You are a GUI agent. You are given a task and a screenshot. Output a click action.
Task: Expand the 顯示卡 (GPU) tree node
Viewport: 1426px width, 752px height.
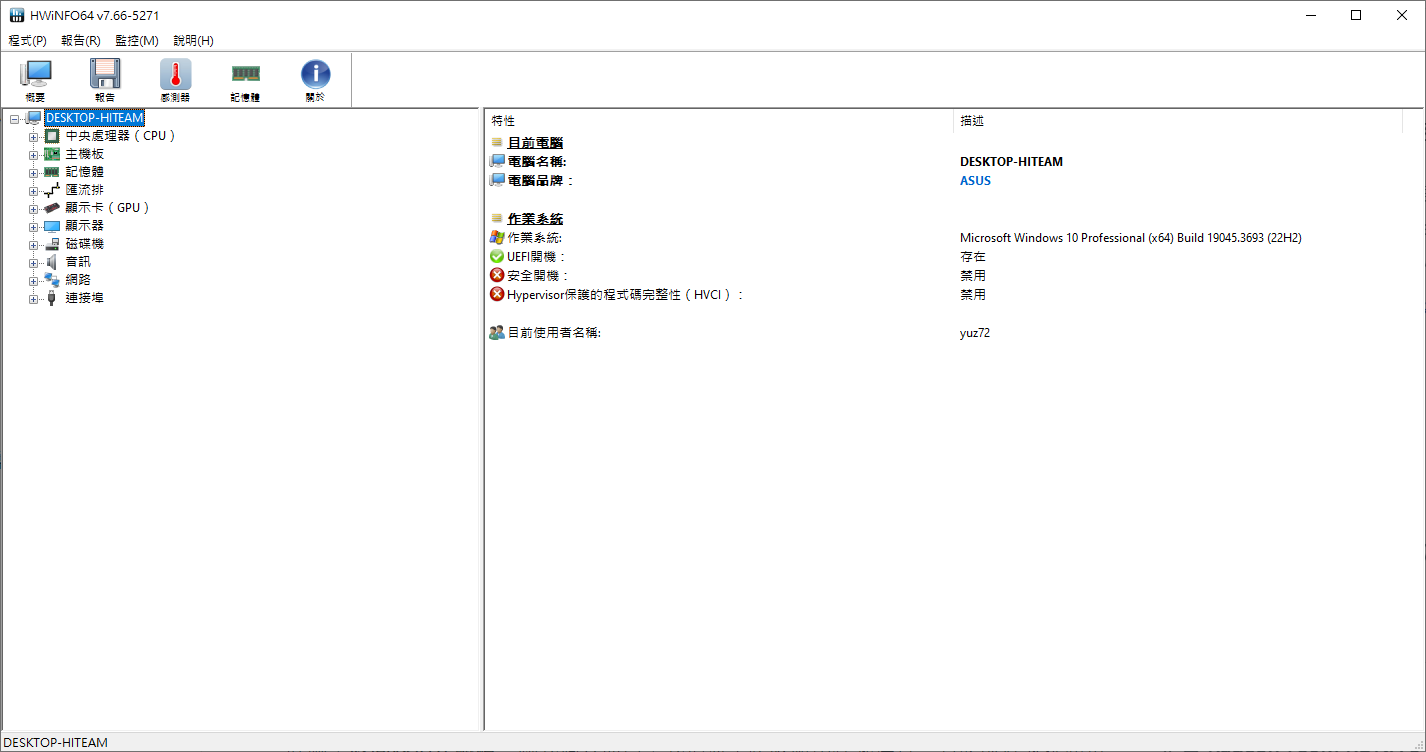(x=34, y=209)
